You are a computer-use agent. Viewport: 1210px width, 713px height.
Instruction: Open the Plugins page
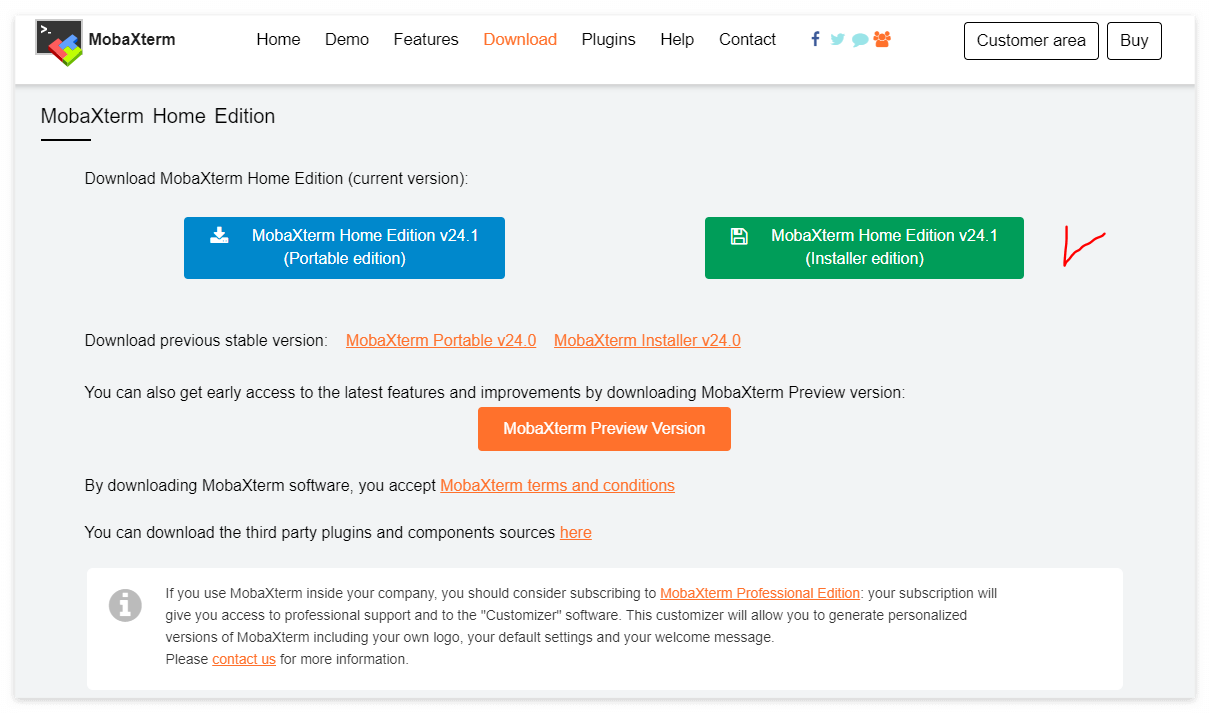pyautogui.click(x=608, y=40)
